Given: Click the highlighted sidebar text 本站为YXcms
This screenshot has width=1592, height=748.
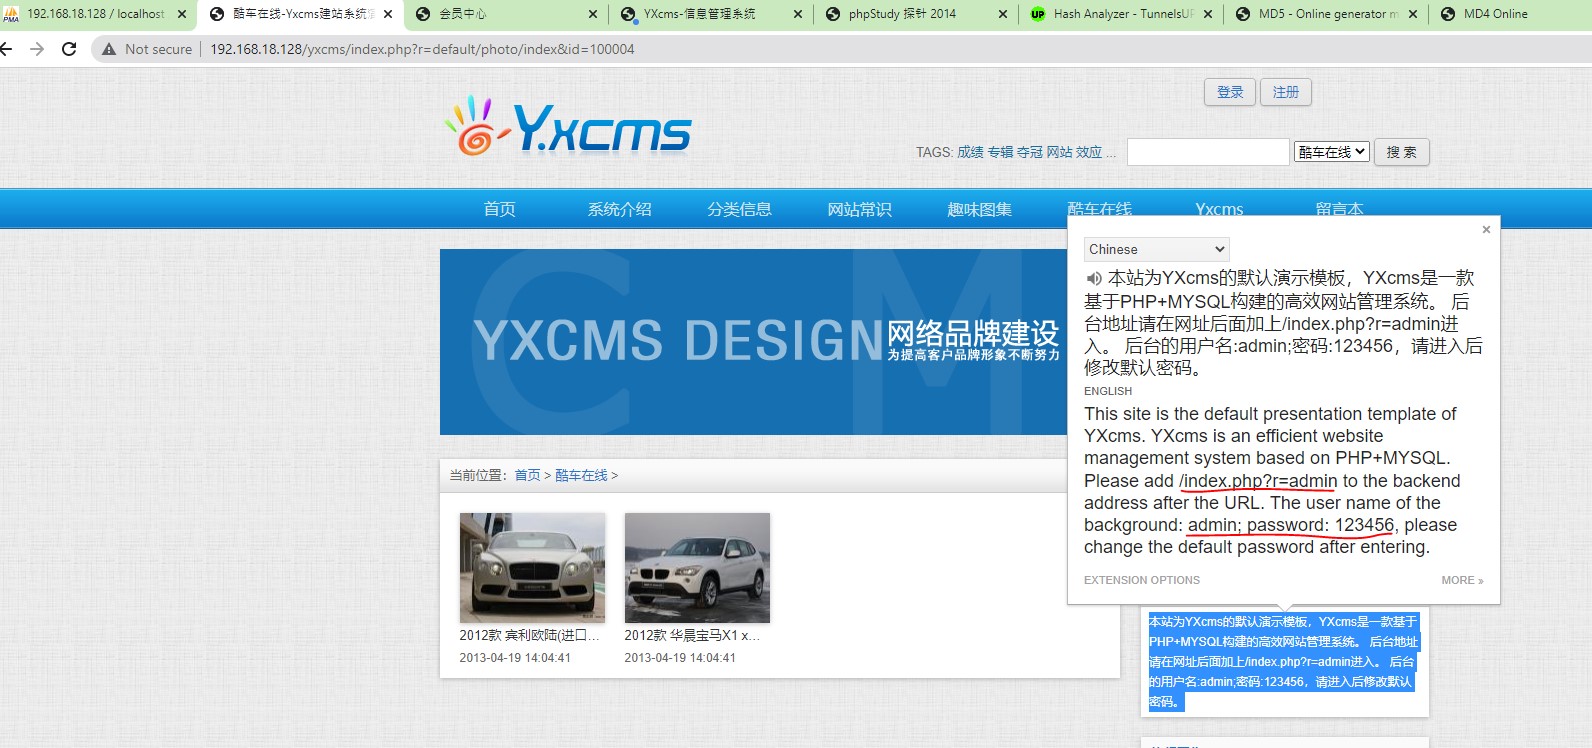Looking at the screenshot, I should (x=1284, y=661).
